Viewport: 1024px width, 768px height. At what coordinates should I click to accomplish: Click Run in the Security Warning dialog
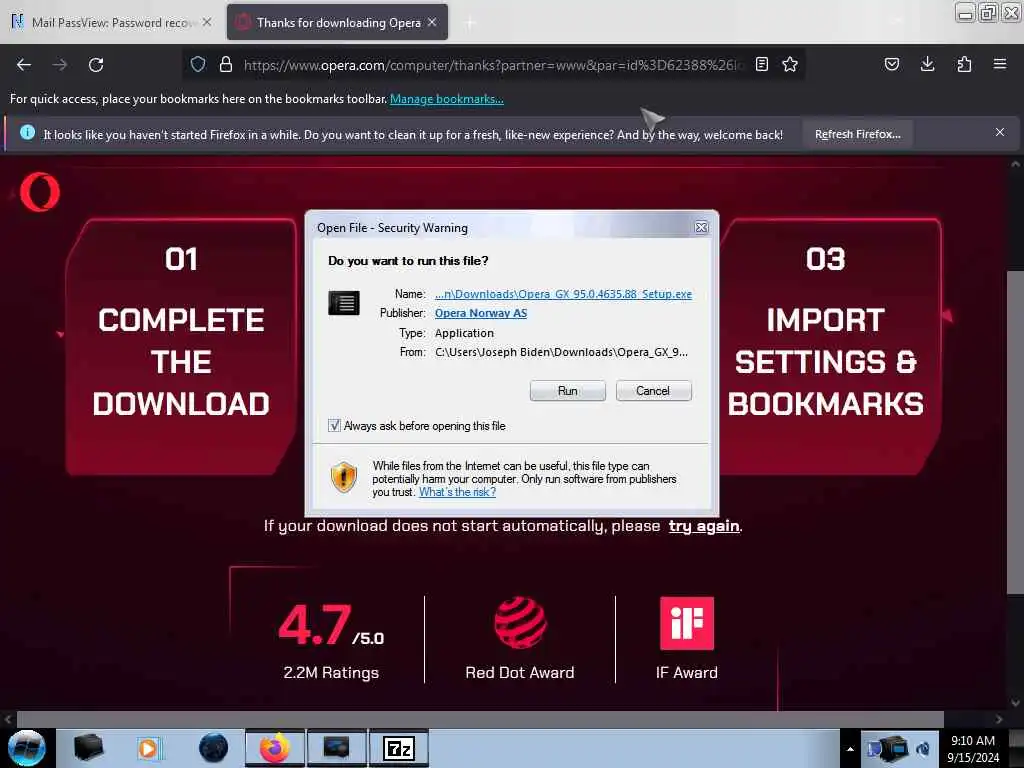(x=568, y=391)
